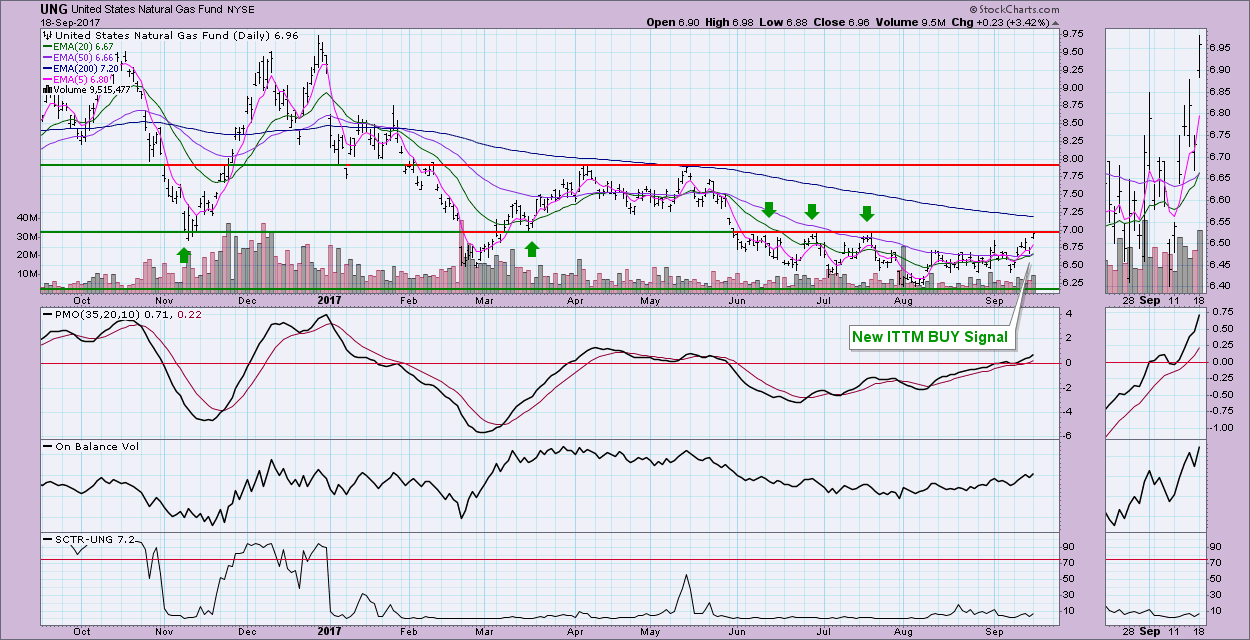The image size is (1250, 640).
Task: Click the green up arrow in mid-March
Action: coord(531,248)
